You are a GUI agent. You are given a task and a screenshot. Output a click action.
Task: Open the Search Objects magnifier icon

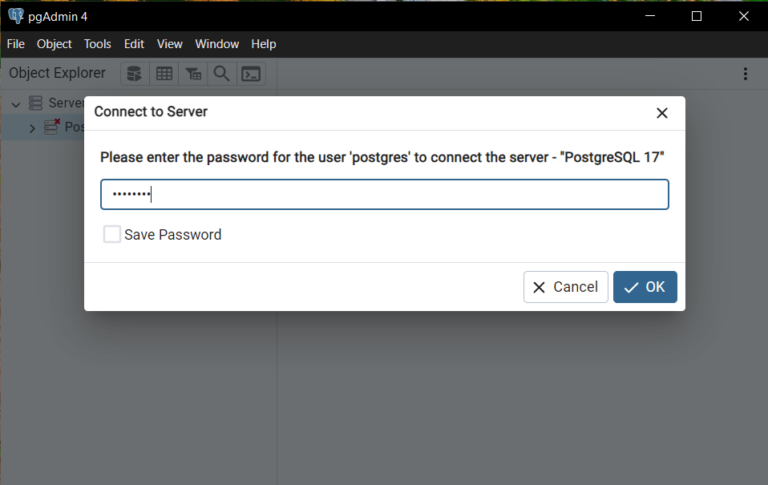pyautogui.click(x=221, y=74)
